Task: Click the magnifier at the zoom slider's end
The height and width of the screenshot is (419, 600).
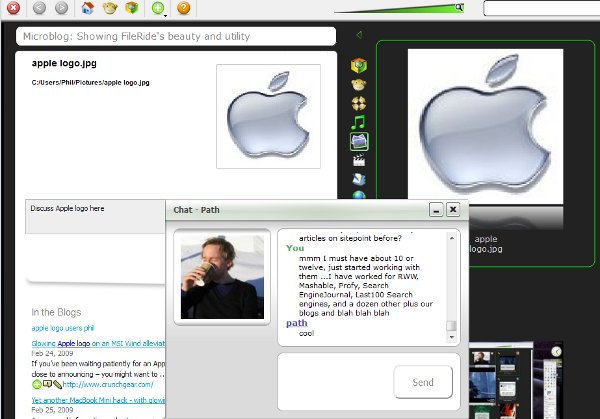Action: (459, 7)
